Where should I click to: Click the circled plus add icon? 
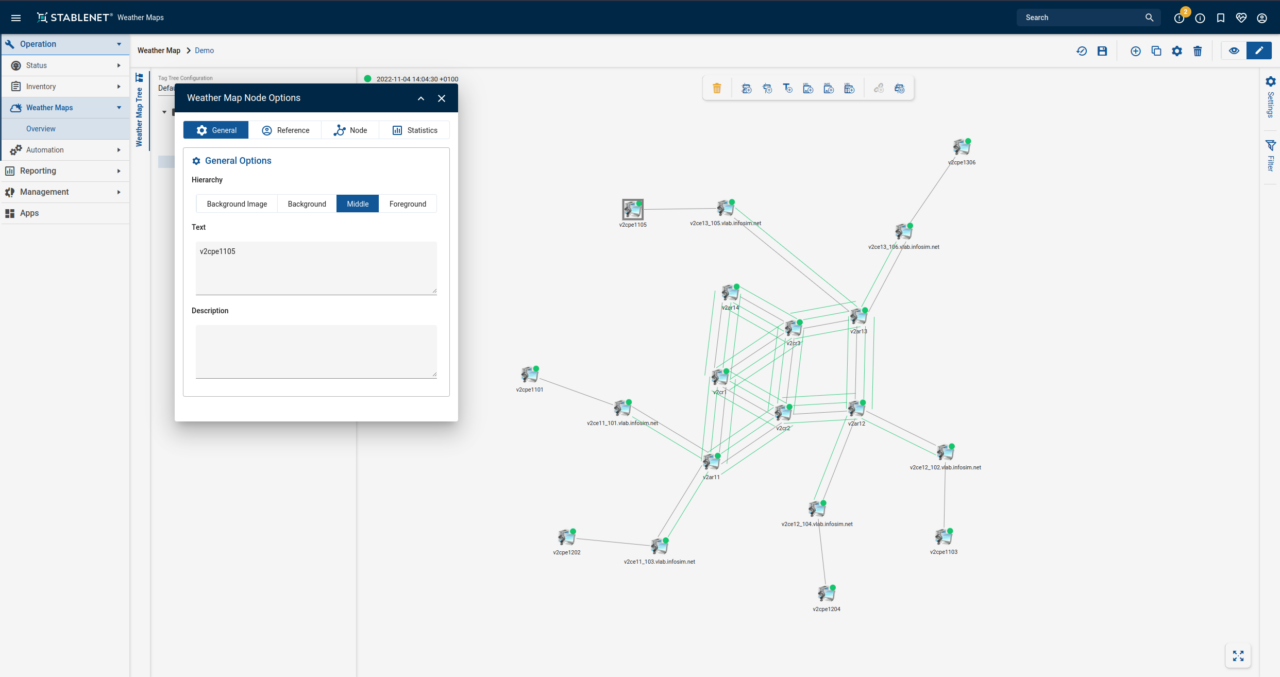pos(1135,51)
